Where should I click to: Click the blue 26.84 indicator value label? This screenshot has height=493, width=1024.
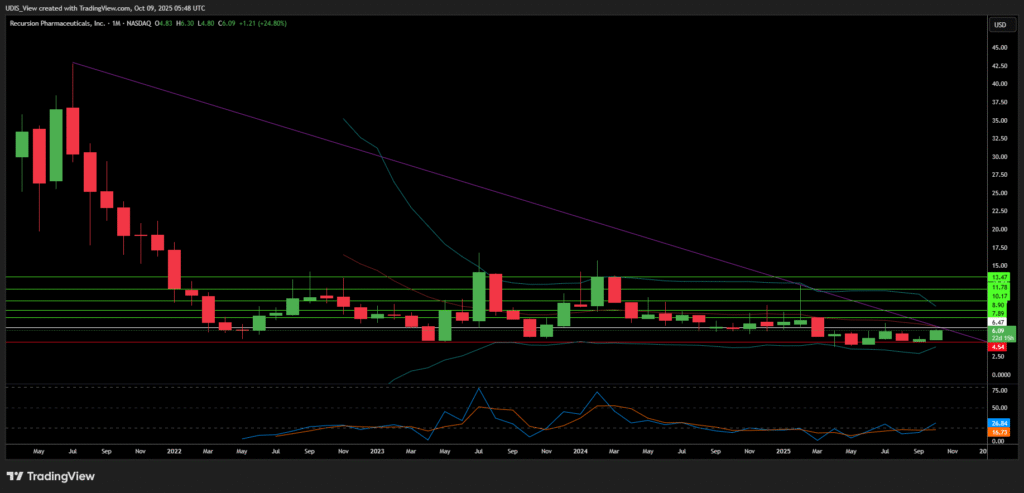(x=998, y=424)
